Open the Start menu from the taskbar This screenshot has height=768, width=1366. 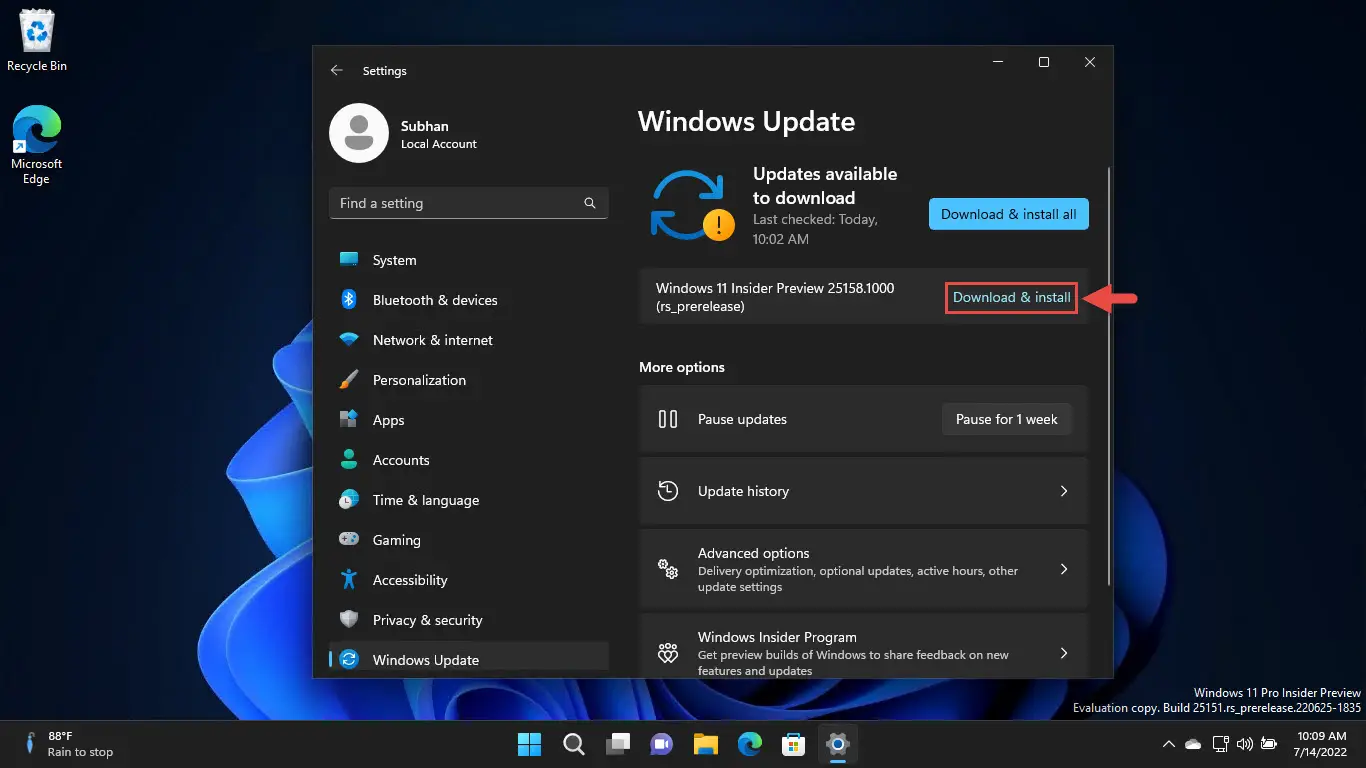(529, 744)
